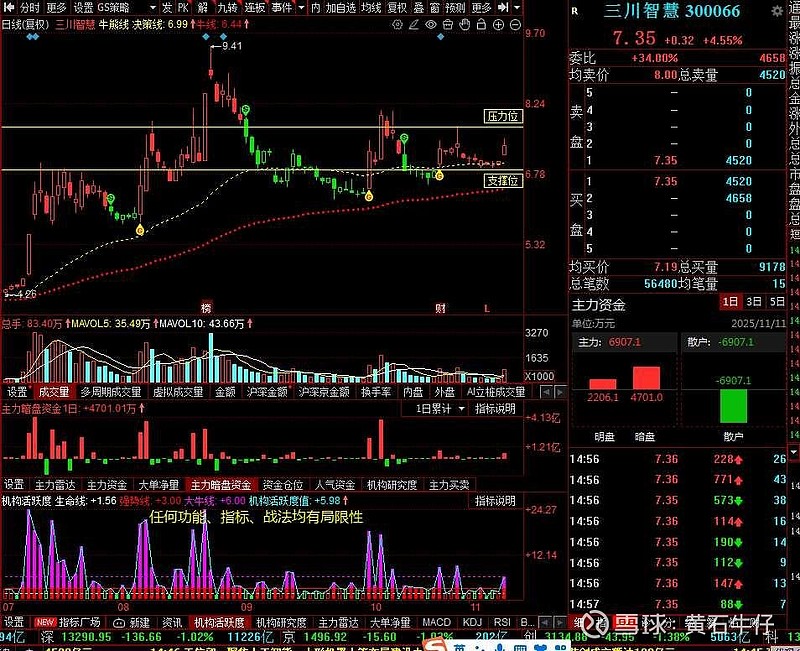Click the B buy signal at October low
This screenshot has height=651, width=800.
369,196
